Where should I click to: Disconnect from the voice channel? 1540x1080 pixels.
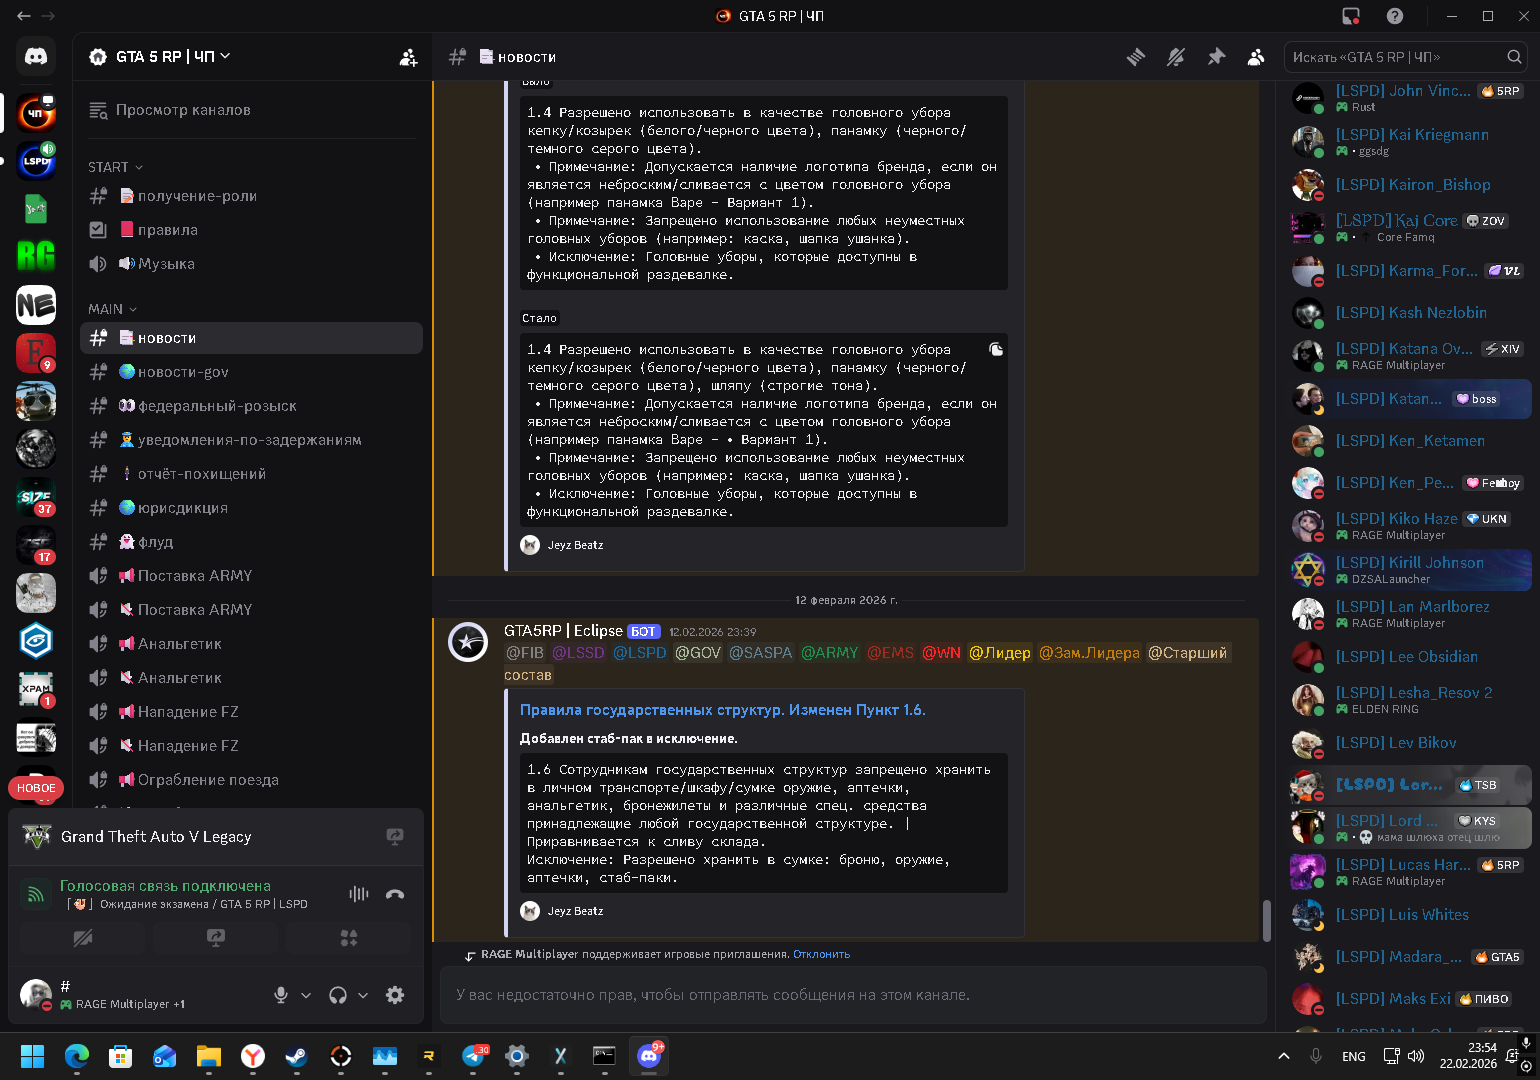coord(395,894)
